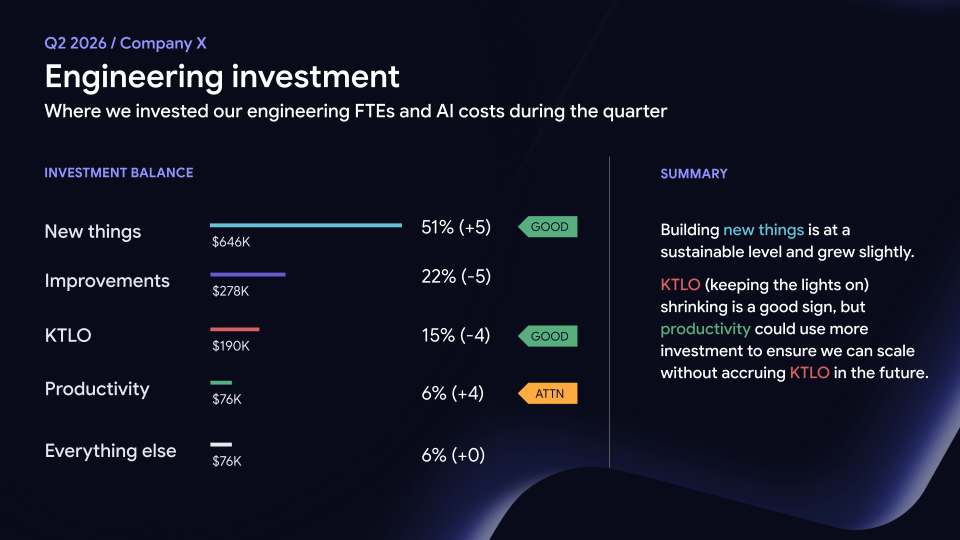Click the highlighted 'new things' summary link

point(763,230)
